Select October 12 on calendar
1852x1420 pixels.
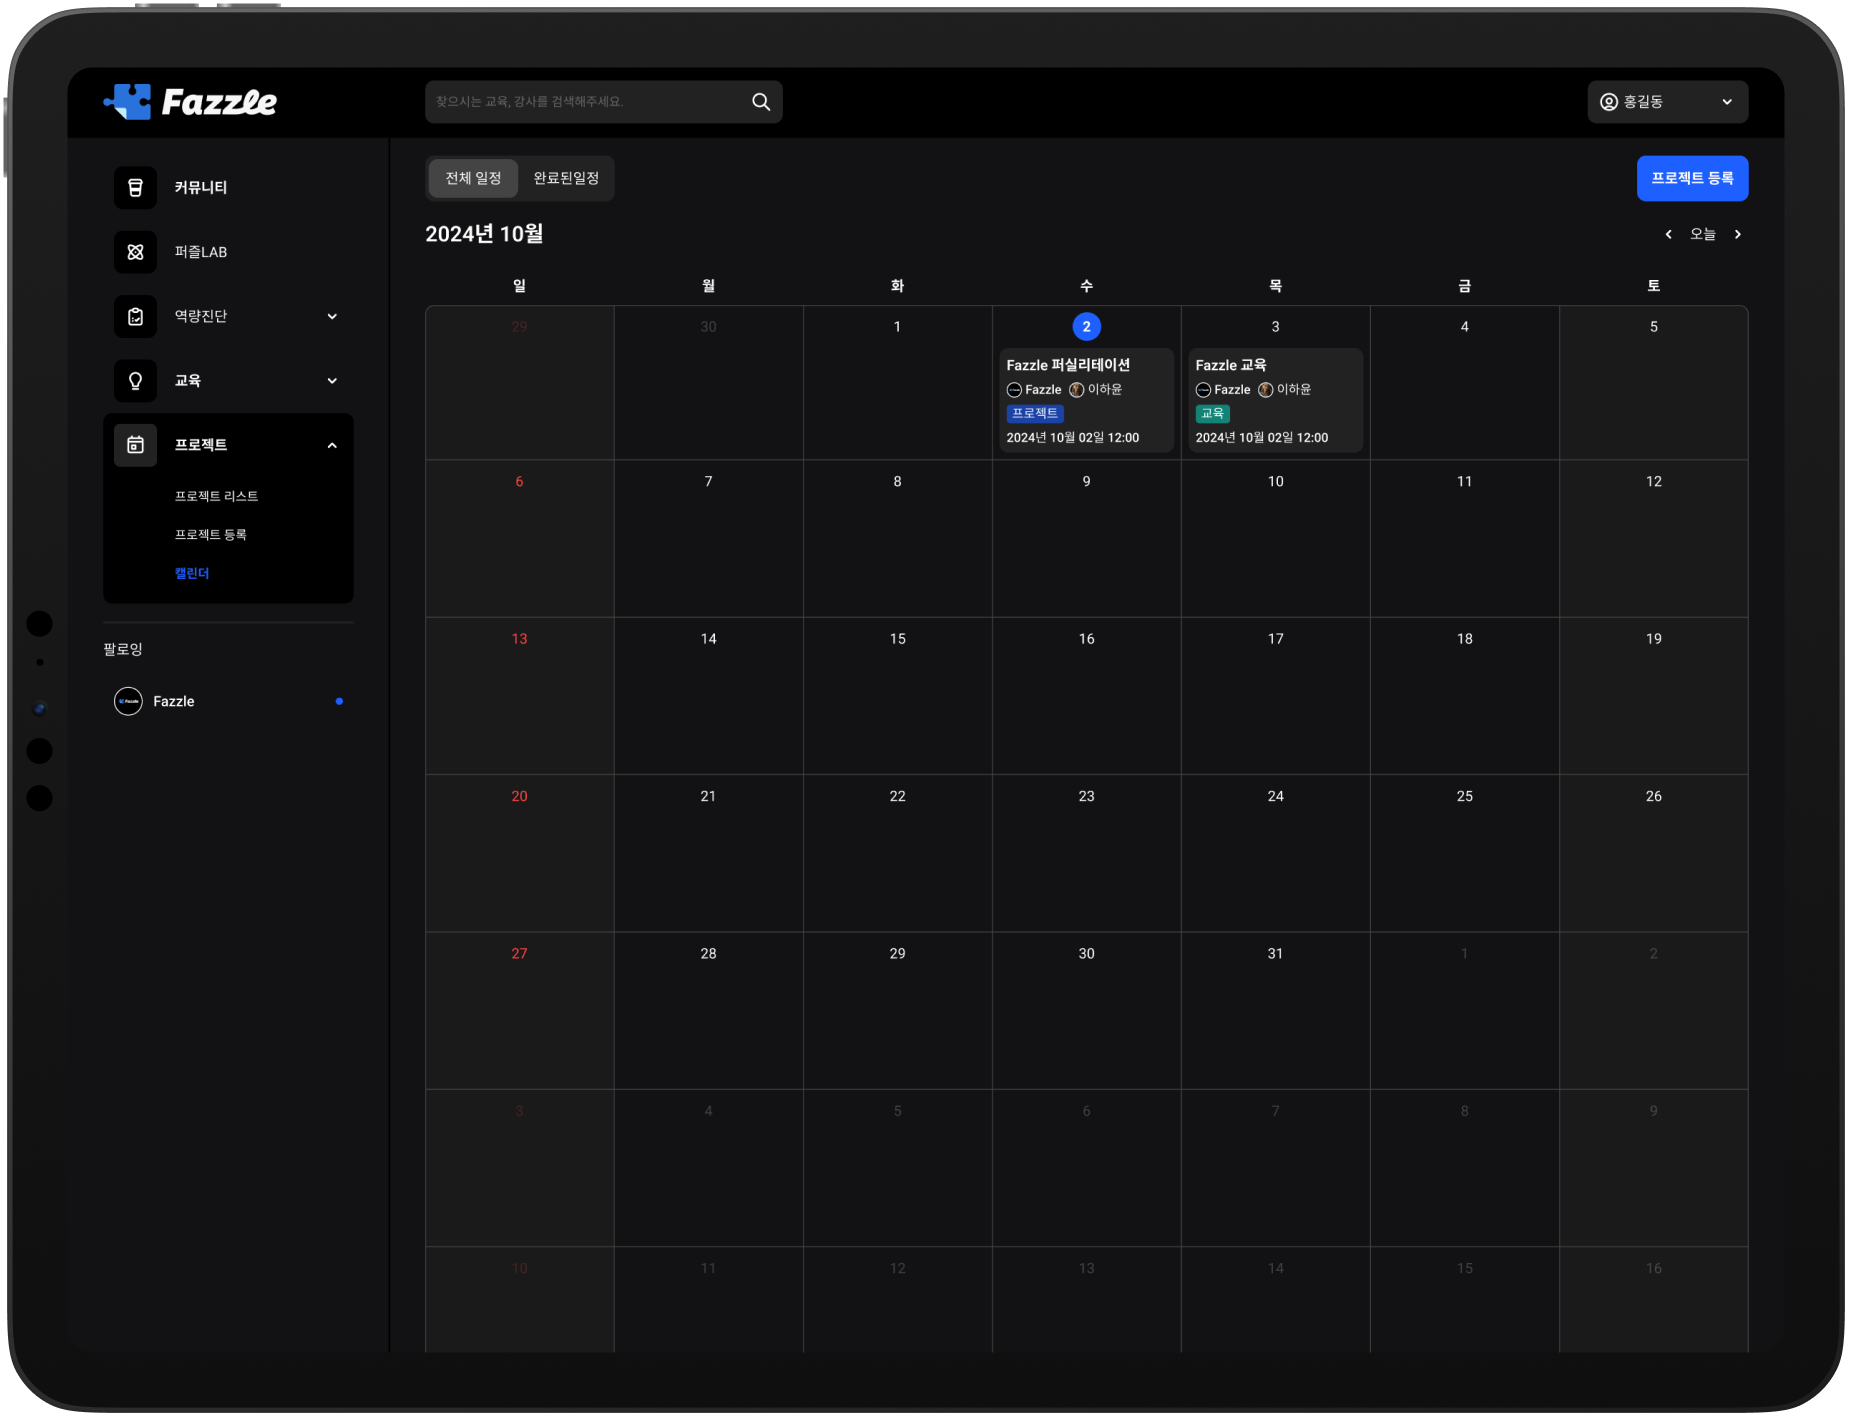1654,482
